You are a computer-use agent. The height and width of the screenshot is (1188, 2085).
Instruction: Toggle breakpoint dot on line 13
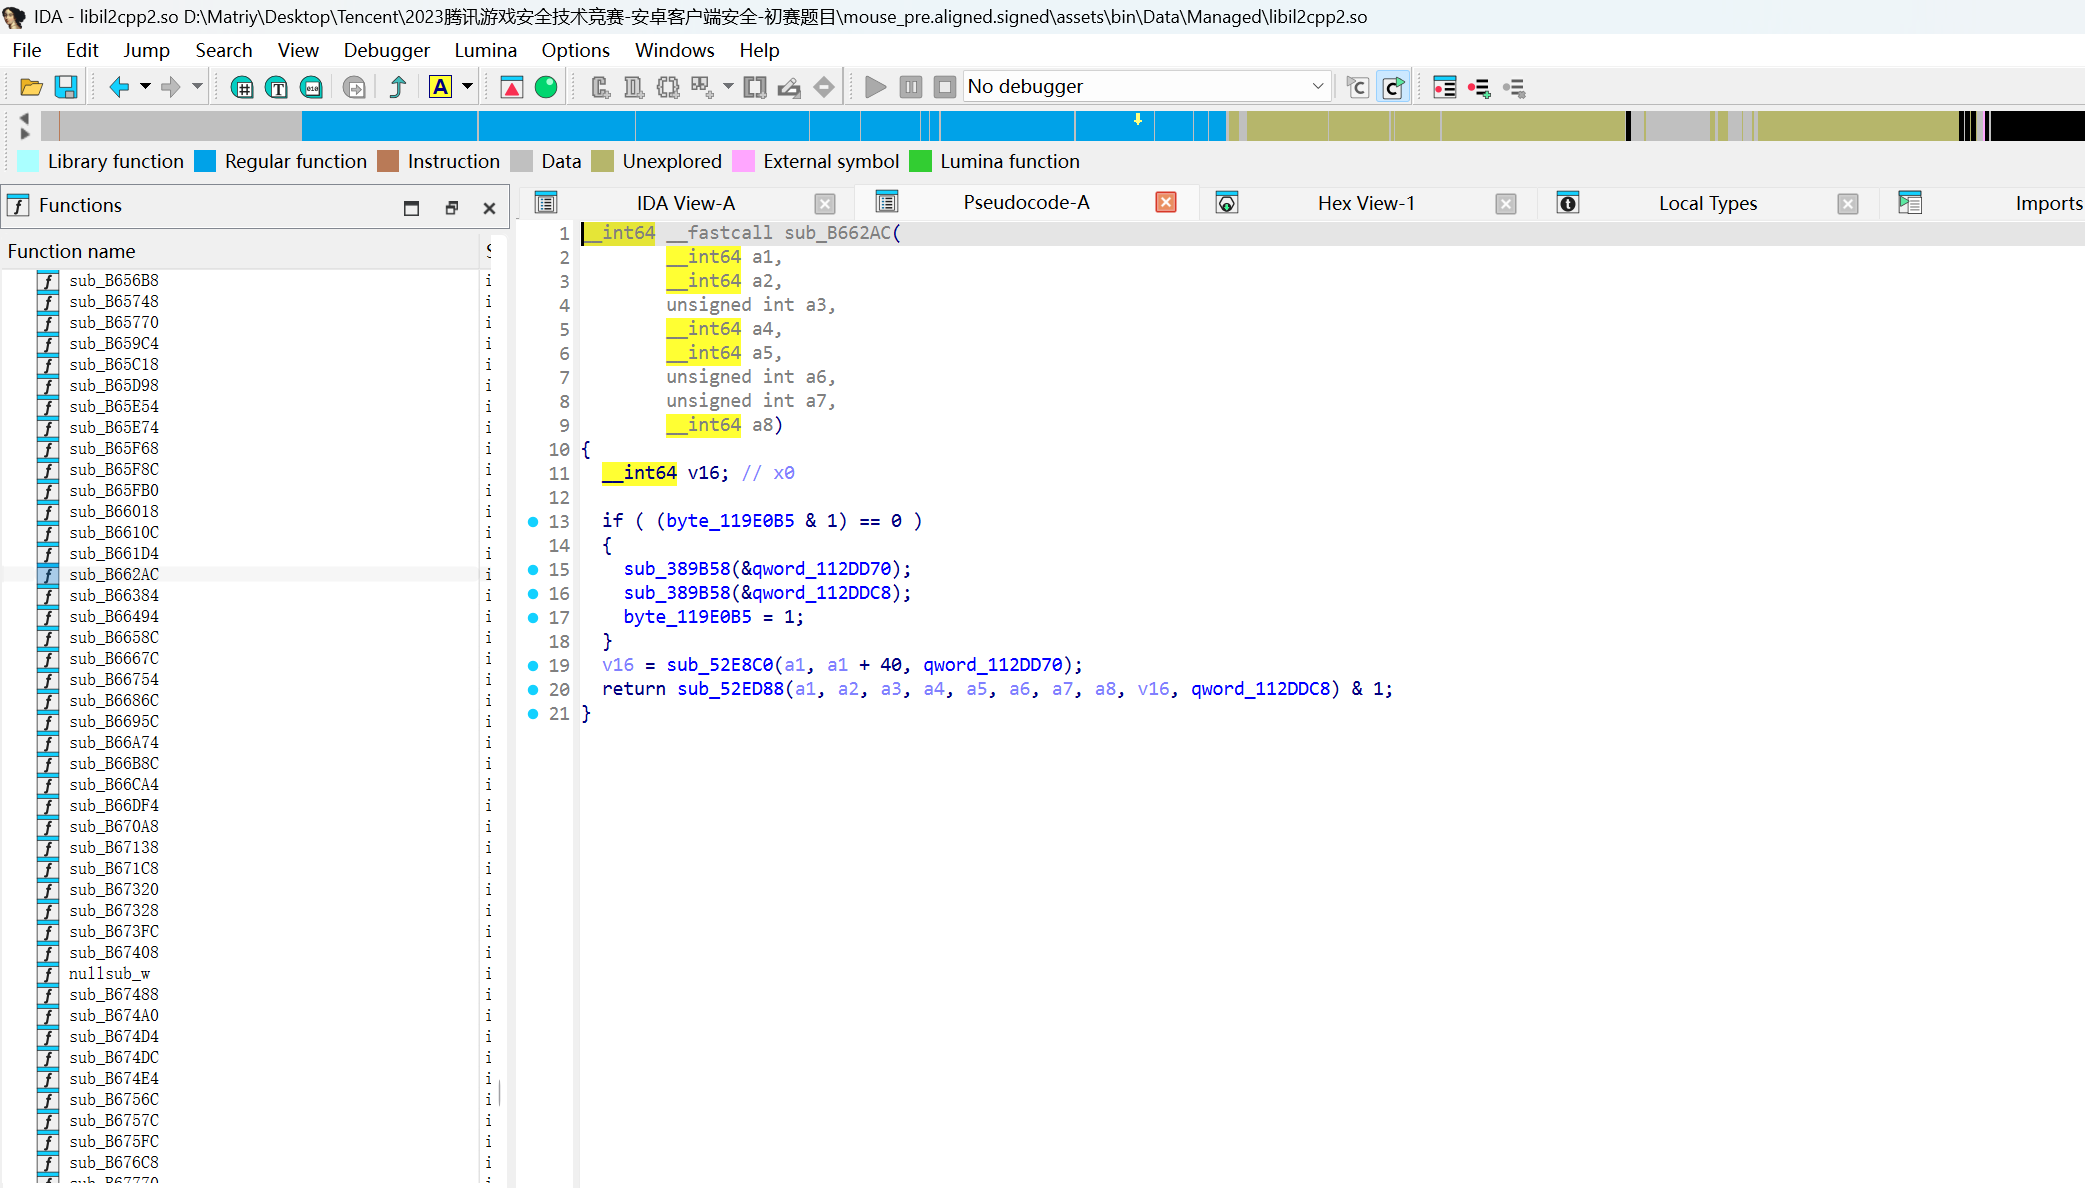click(533, 521)
